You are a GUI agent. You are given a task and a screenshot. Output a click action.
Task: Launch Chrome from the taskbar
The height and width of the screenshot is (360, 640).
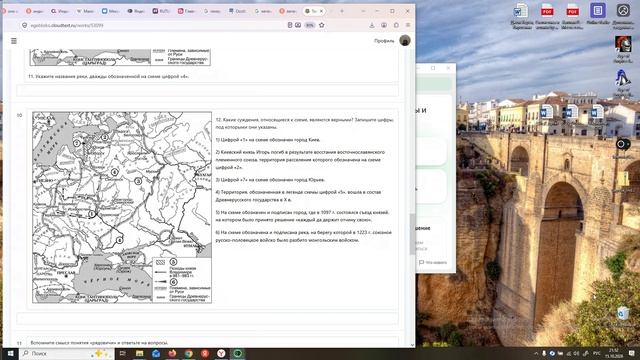pos(189,353)
